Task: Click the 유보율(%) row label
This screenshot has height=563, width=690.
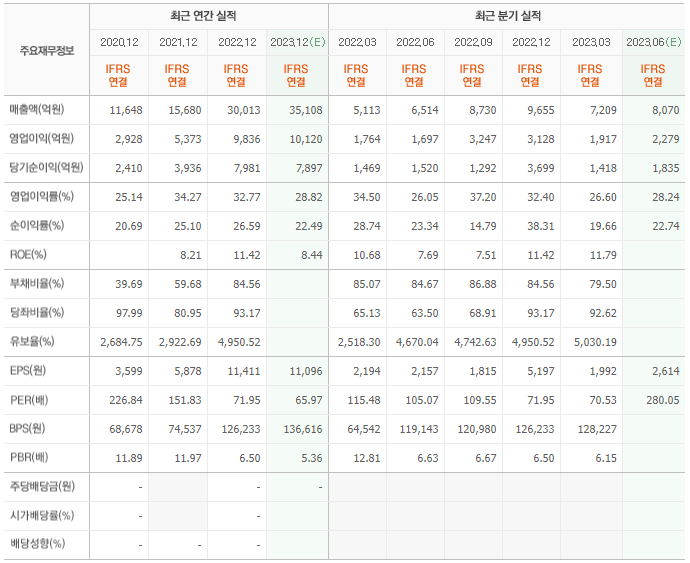Action: (32, 342)
